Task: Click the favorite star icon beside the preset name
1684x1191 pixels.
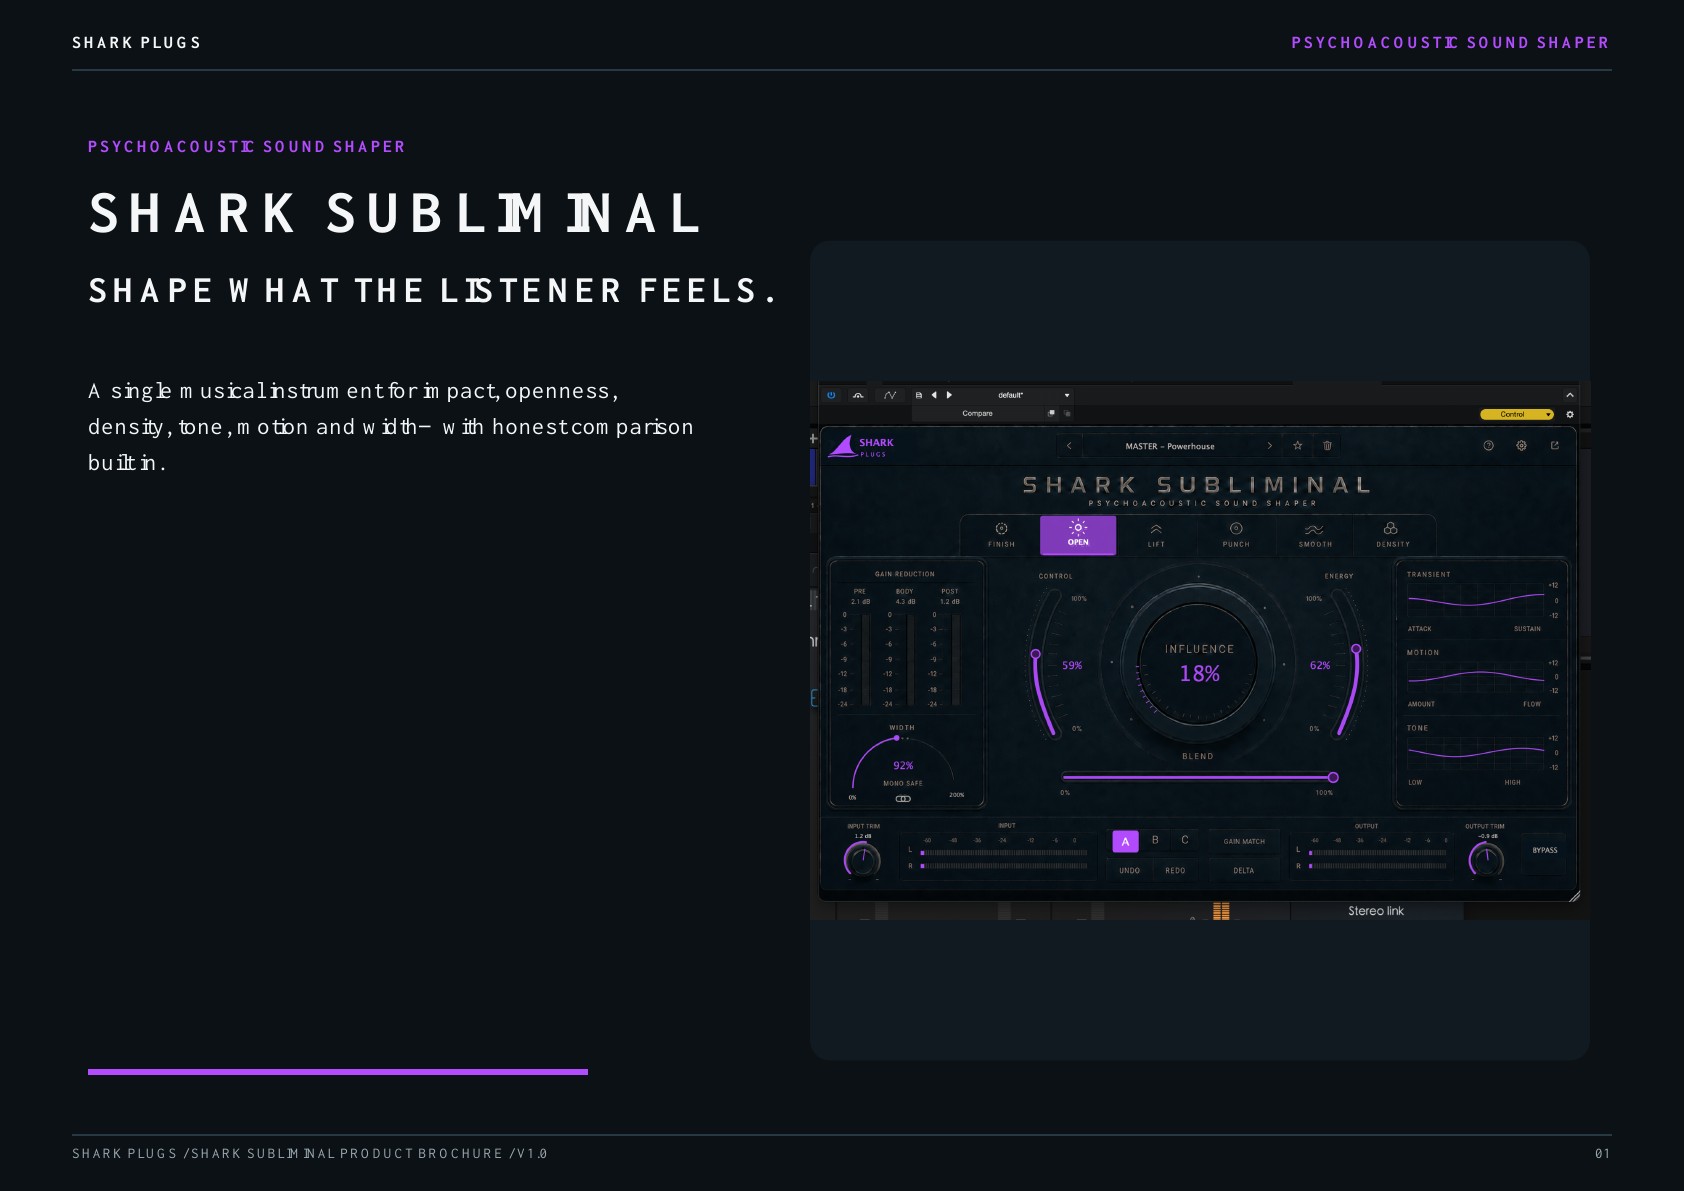Action: click(1298, 446)
